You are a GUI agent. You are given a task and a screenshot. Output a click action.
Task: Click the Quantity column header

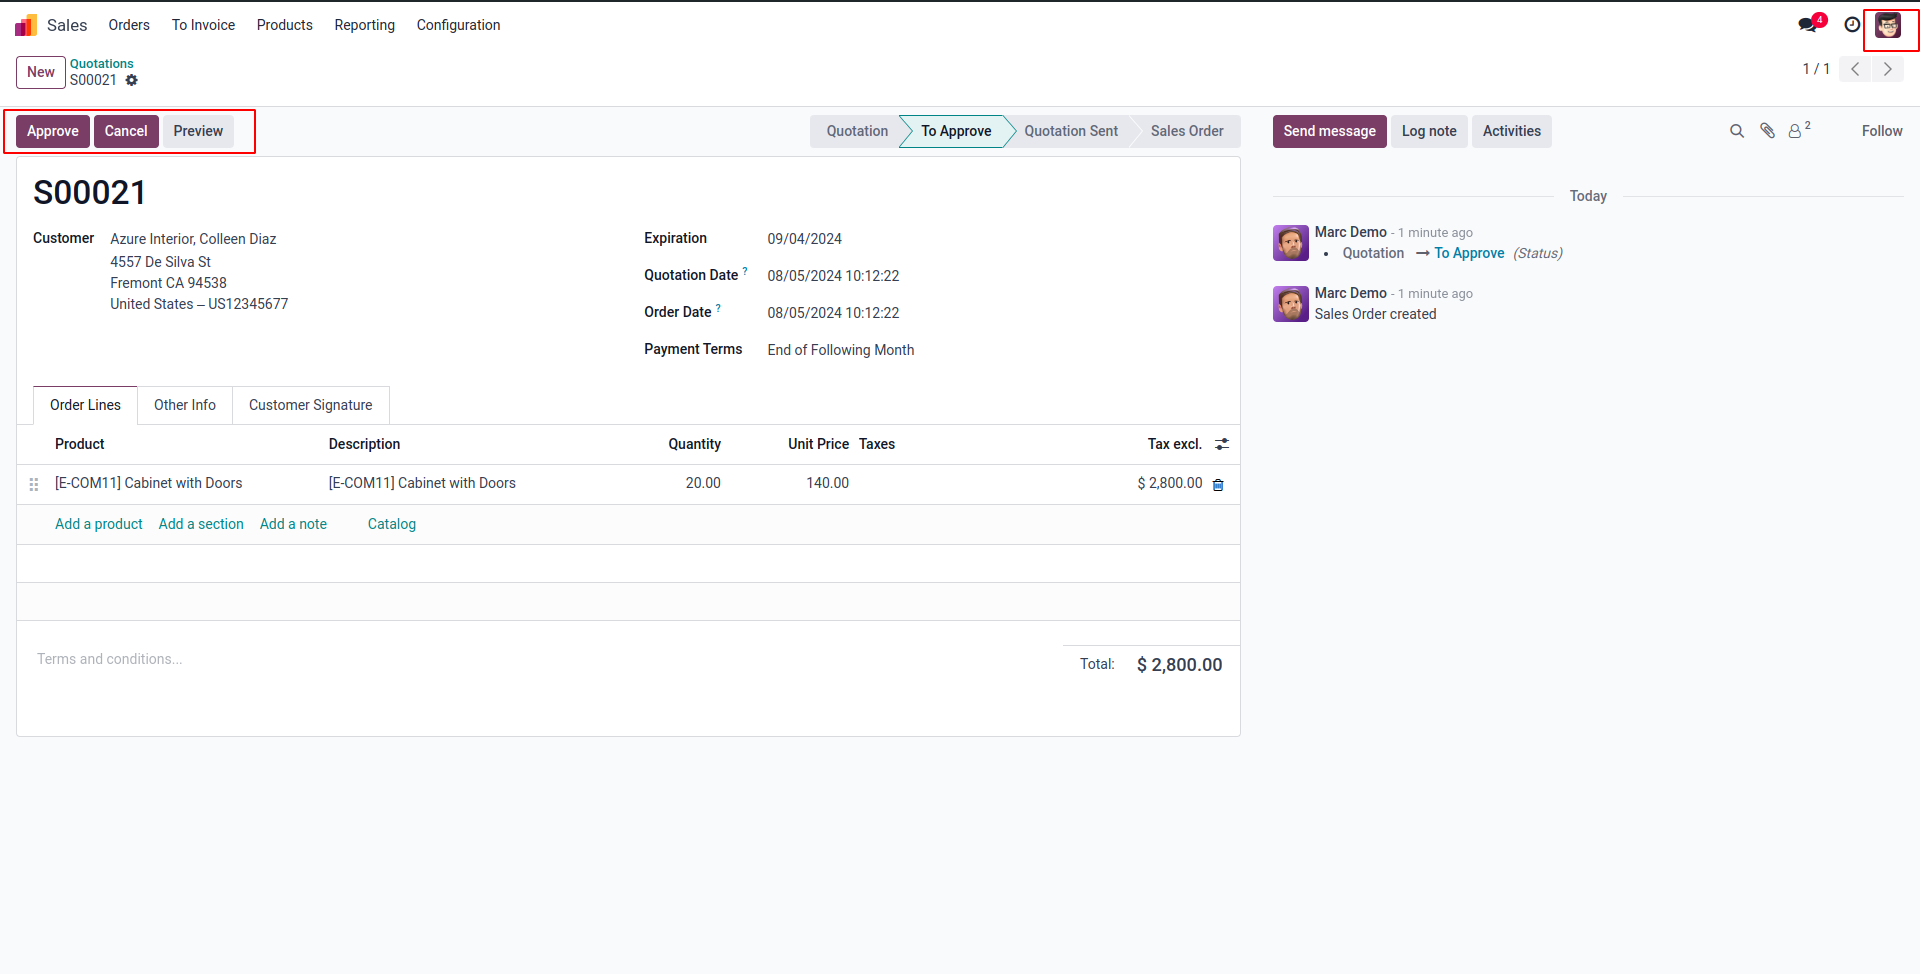pos(694,444)
